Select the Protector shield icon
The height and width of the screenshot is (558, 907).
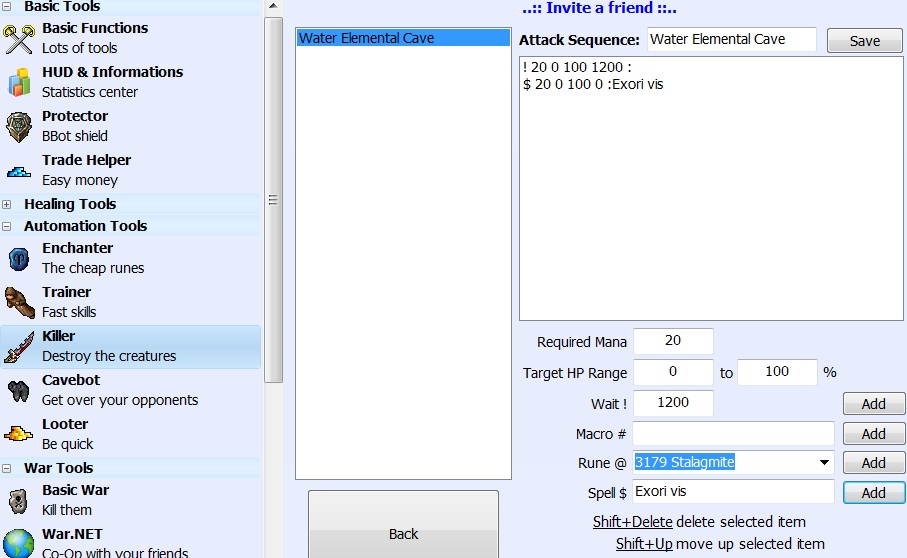pos(19,126)
